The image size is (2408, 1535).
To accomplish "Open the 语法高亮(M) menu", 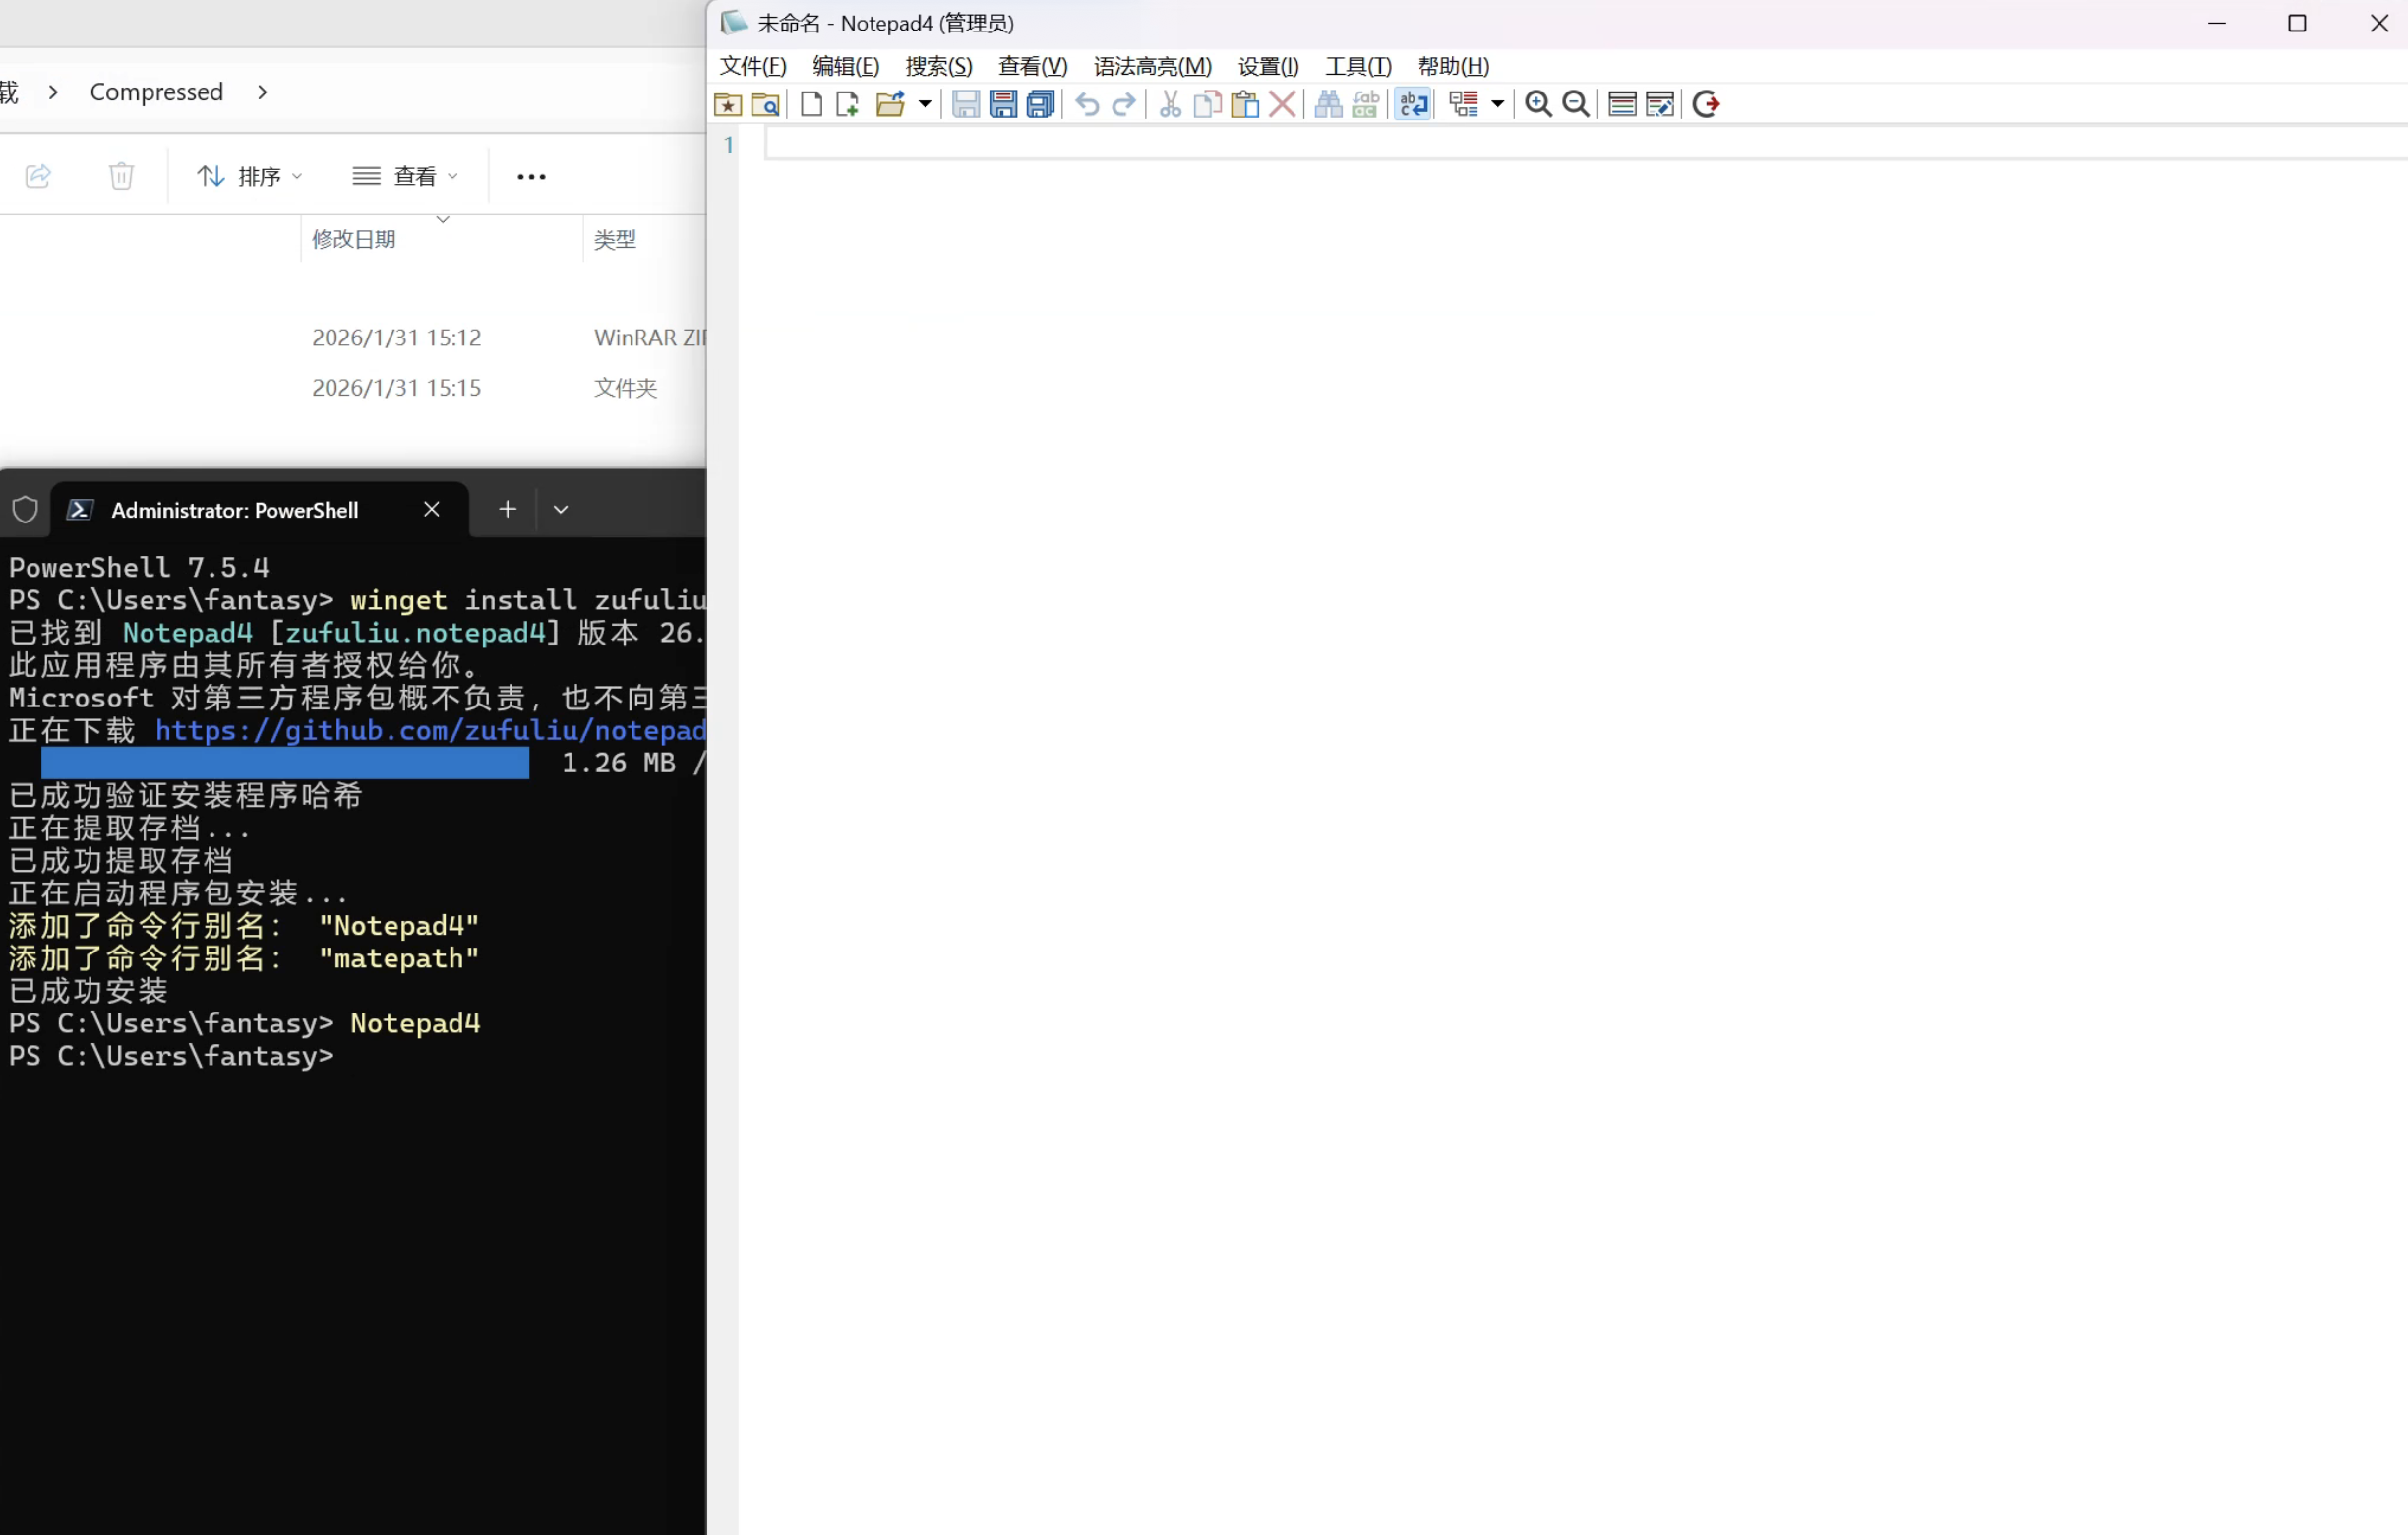I will point(1152,66).
